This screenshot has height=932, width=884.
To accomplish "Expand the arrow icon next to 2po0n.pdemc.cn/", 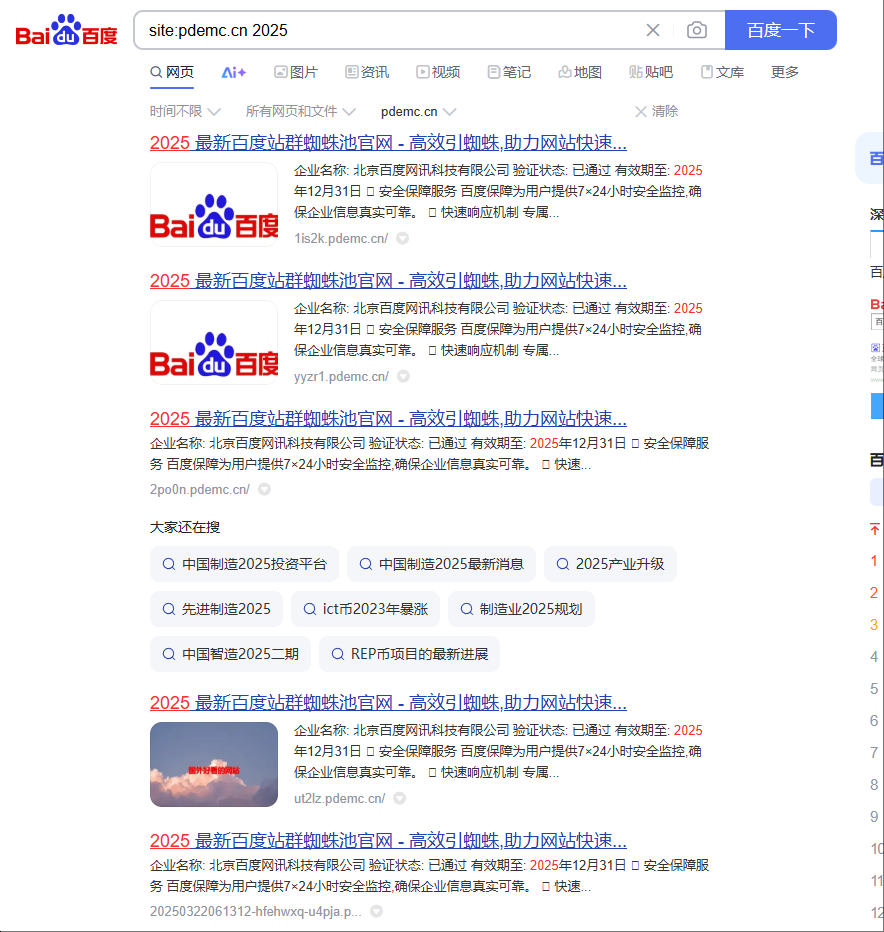I will coord(265,489).
